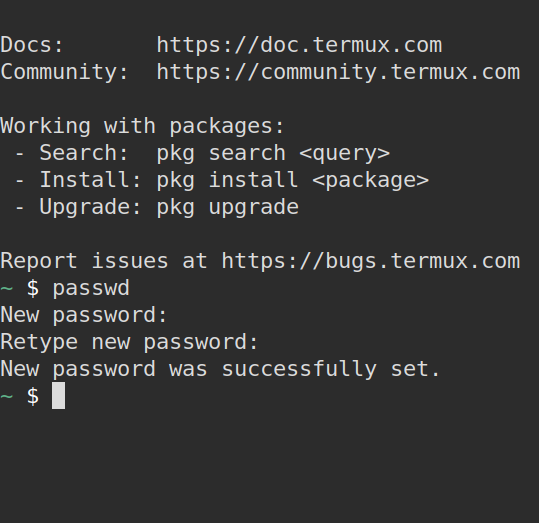Click the 'Report issues at' text
Screen dimensions: 539x523
coord(104,261)
